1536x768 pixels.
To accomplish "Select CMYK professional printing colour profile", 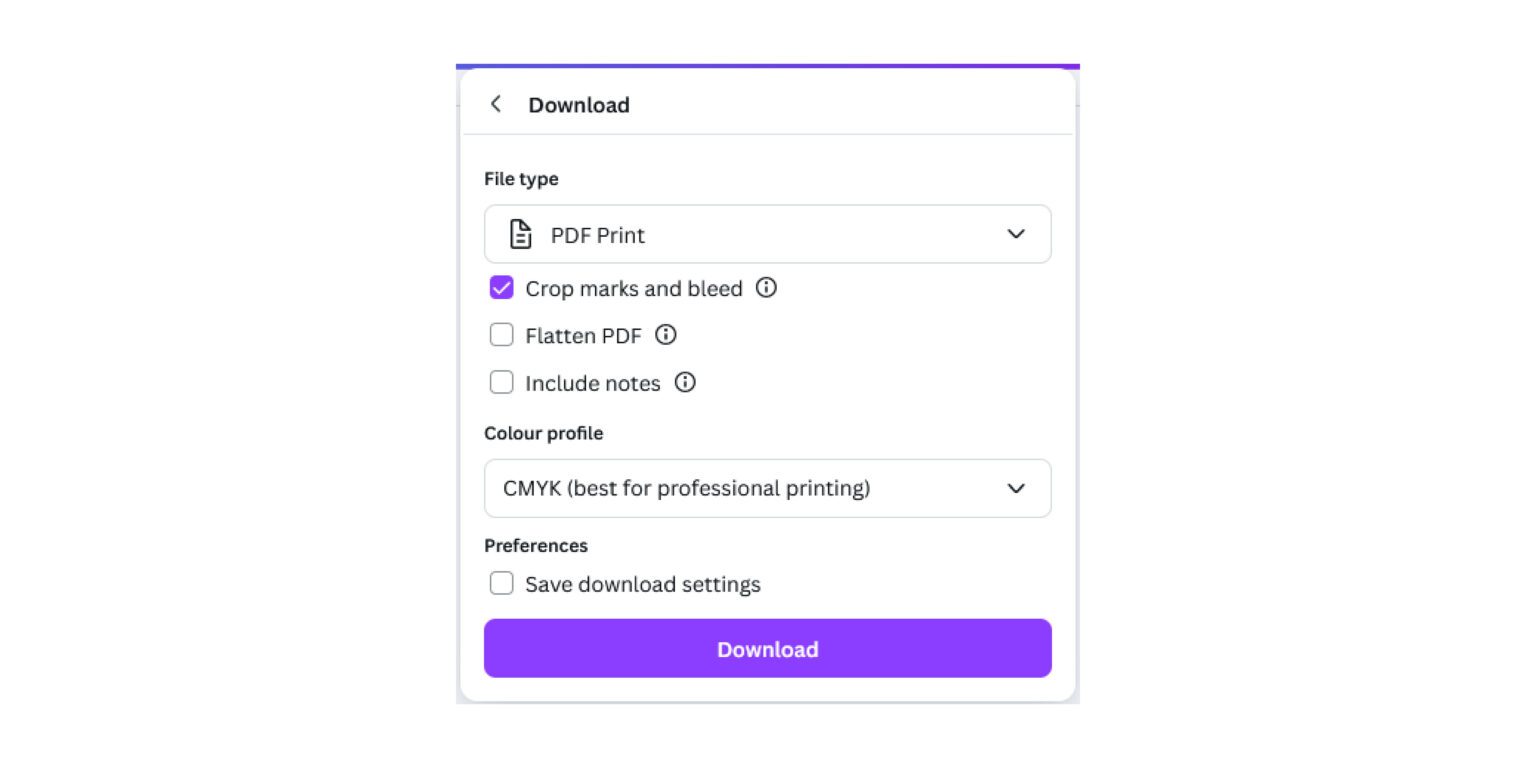I will coord(767,488).
